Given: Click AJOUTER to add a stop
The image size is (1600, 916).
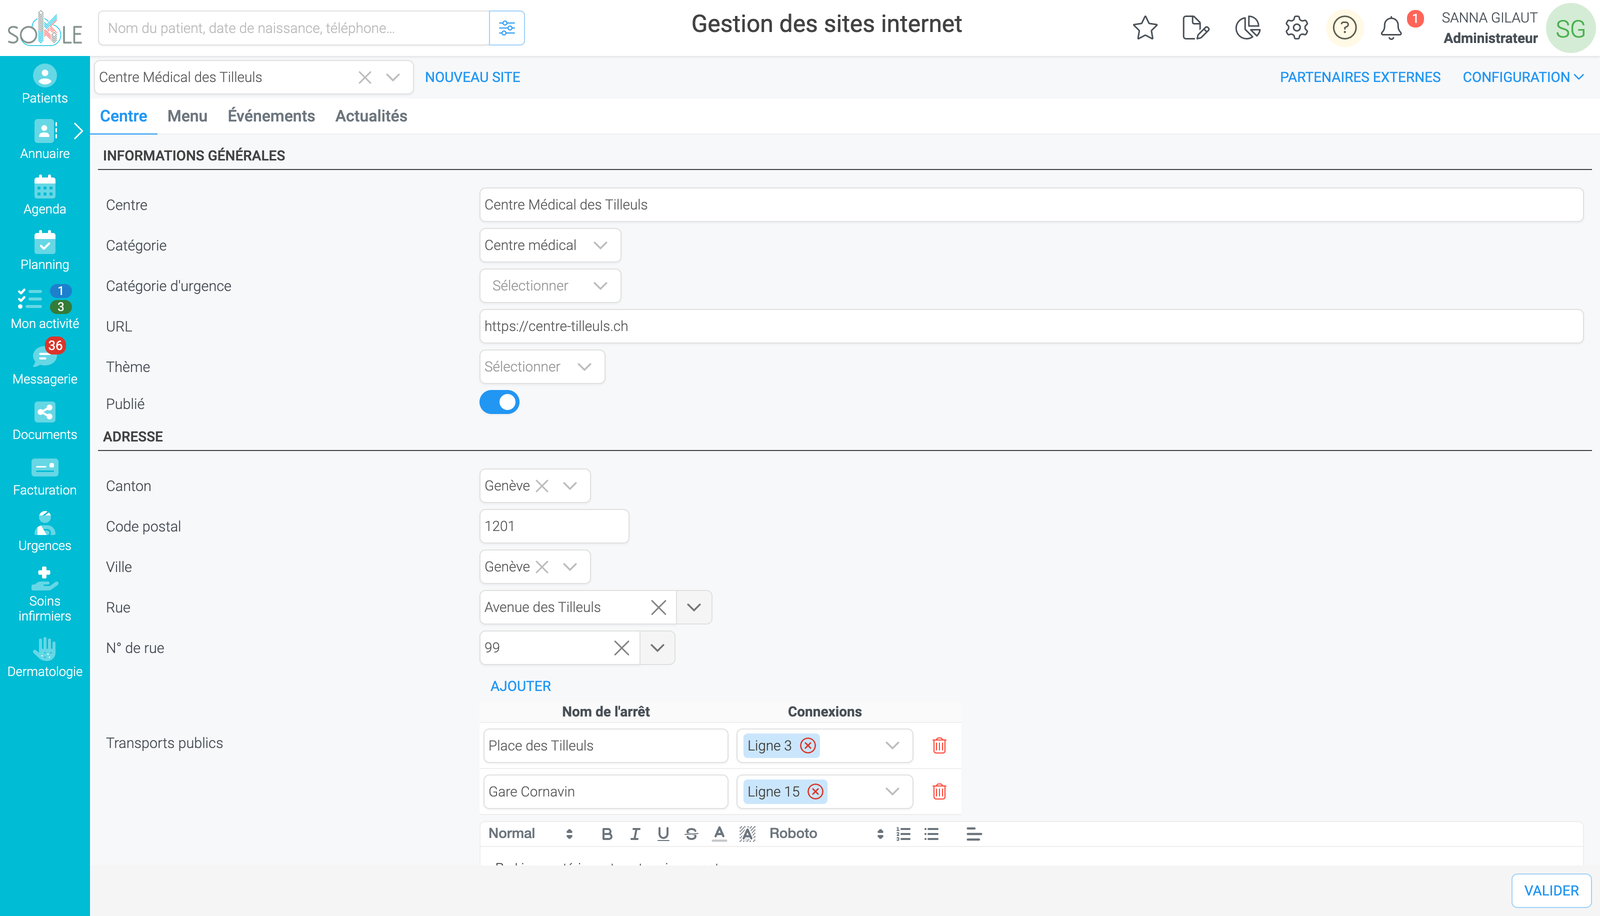Looking at the screenshot, I should tap(520, 686).
